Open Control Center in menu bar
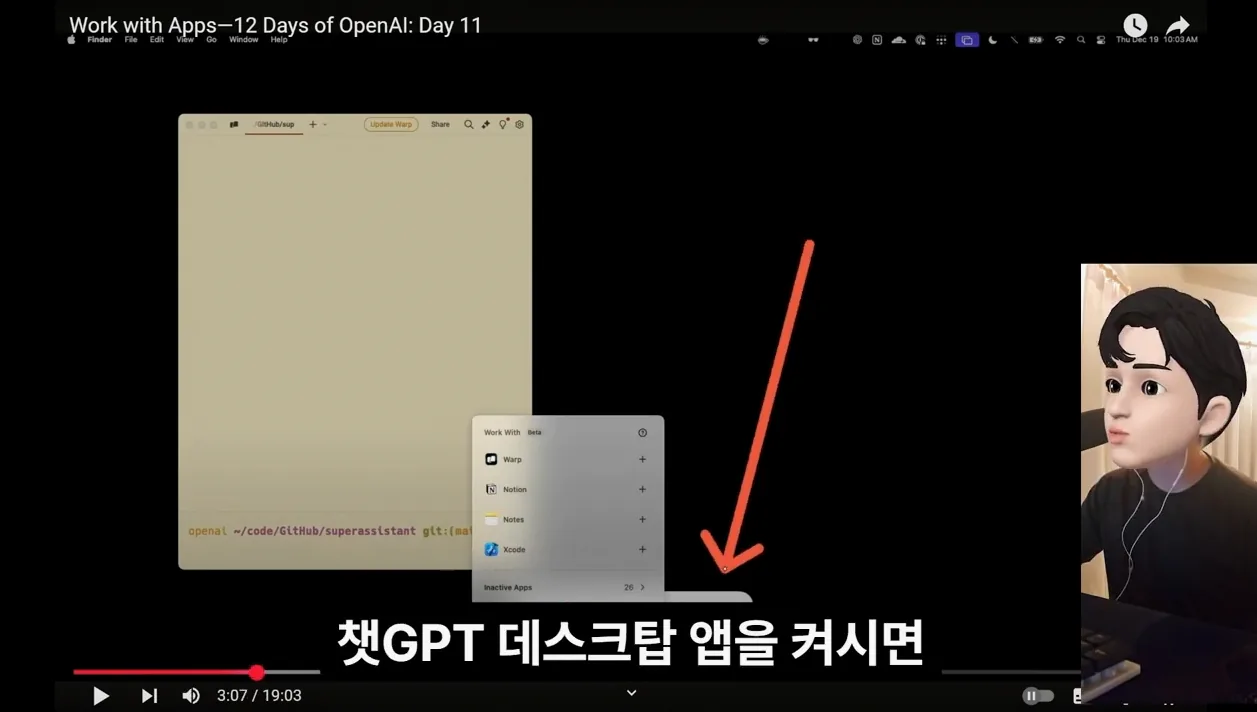Viewport: 1257px width, 712px height. [x=1101, y=40]
